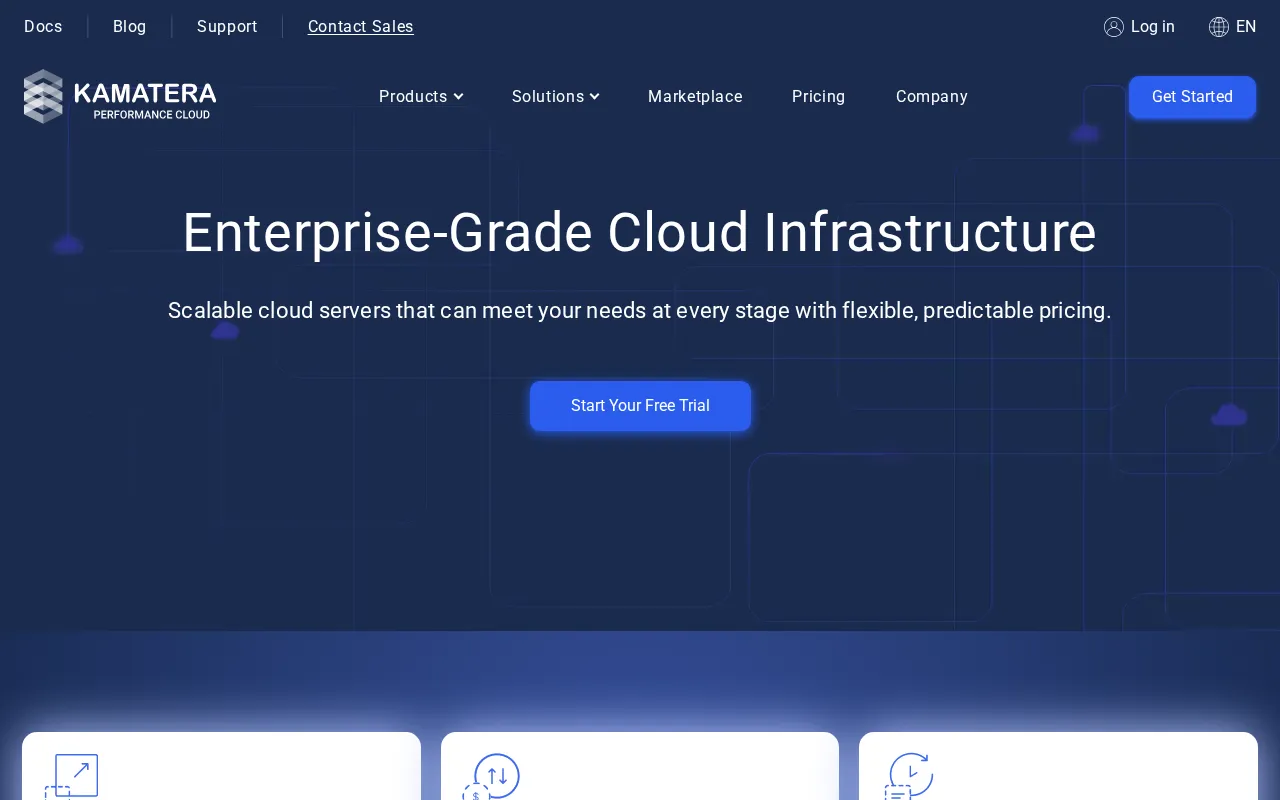1280x800 pixels.
Task: Go to the Pricing page
Action: coord(819,96)
